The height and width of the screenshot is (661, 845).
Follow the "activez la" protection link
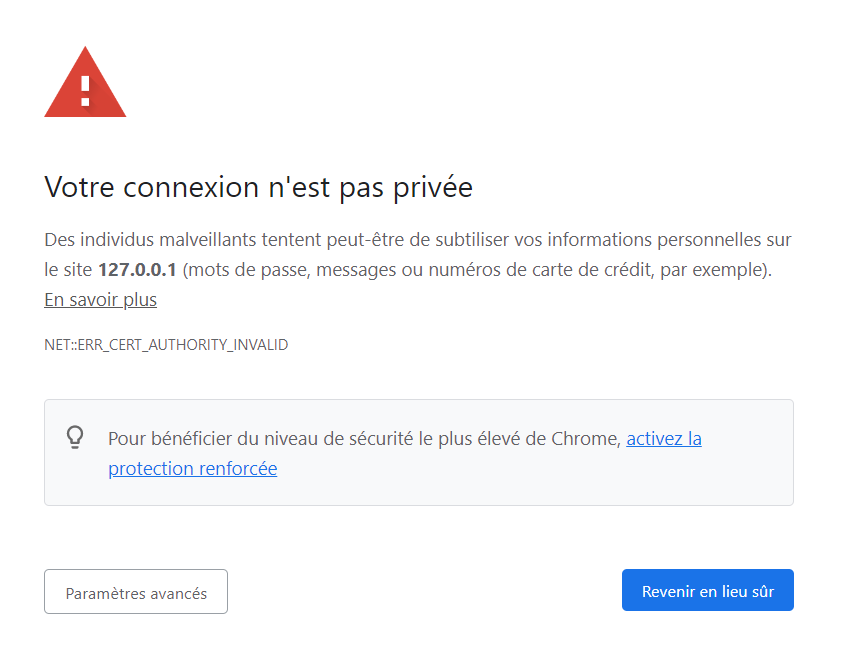click(664, 438)
